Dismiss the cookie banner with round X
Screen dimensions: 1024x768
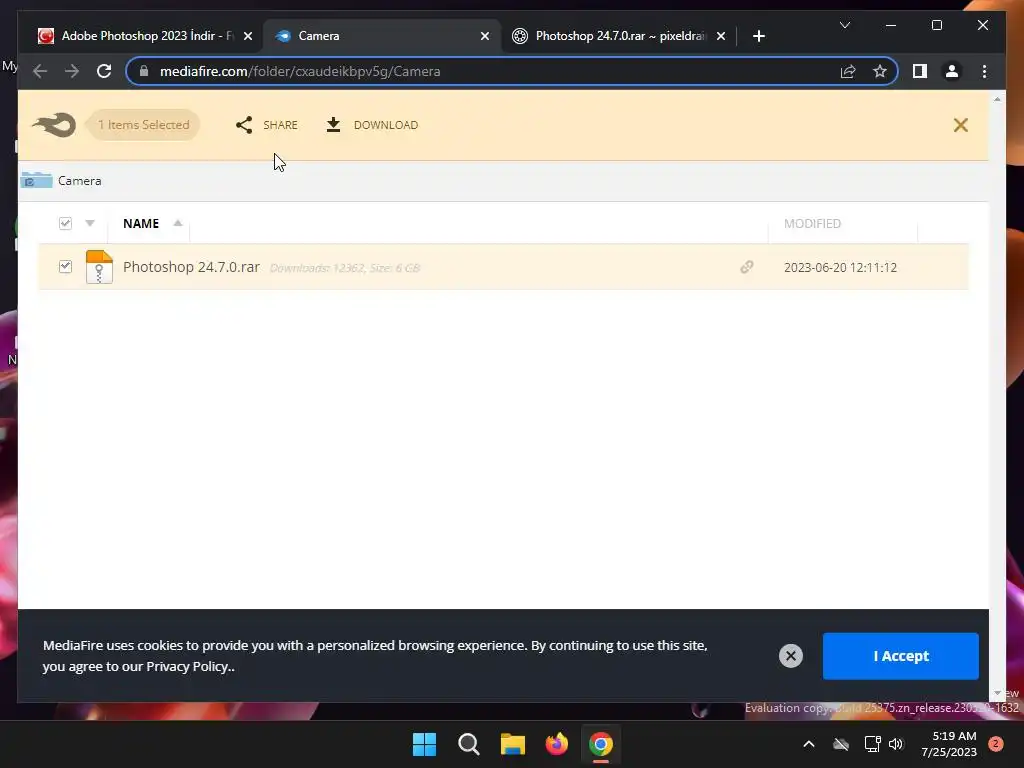tap(790, 656)
